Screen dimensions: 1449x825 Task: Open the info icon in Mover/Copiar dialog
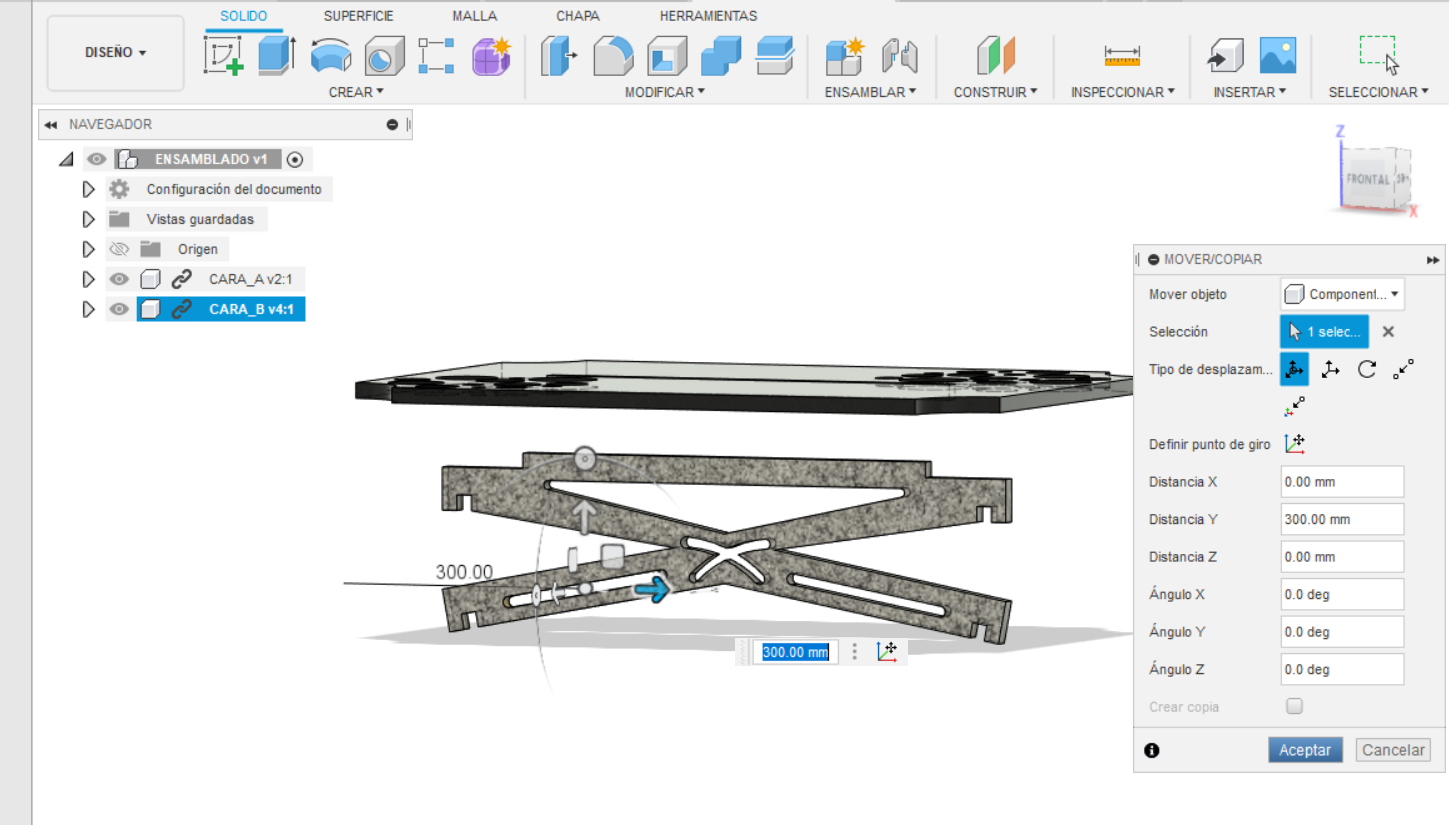[x=1151, y=750]
